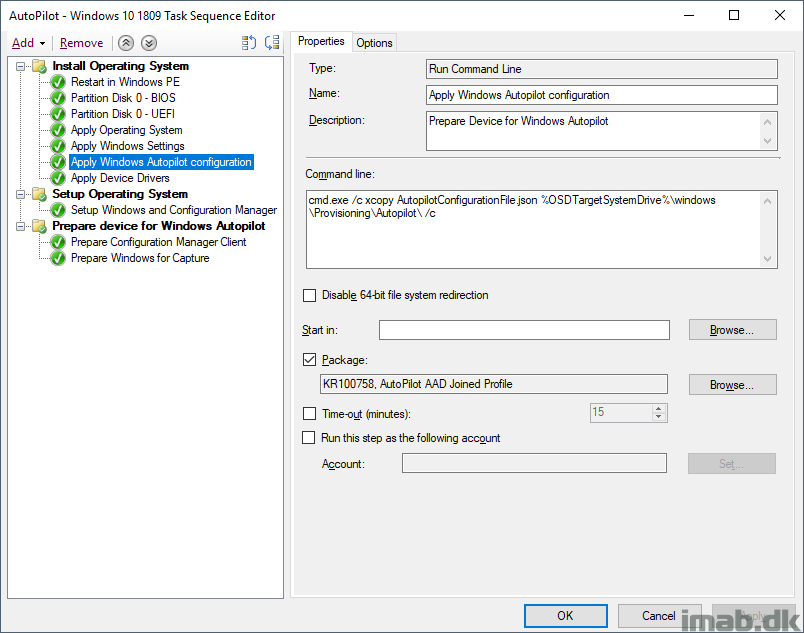Click Browse next to Package field
The height and width of the screenshot is (633, 804).
click(732, 385)
